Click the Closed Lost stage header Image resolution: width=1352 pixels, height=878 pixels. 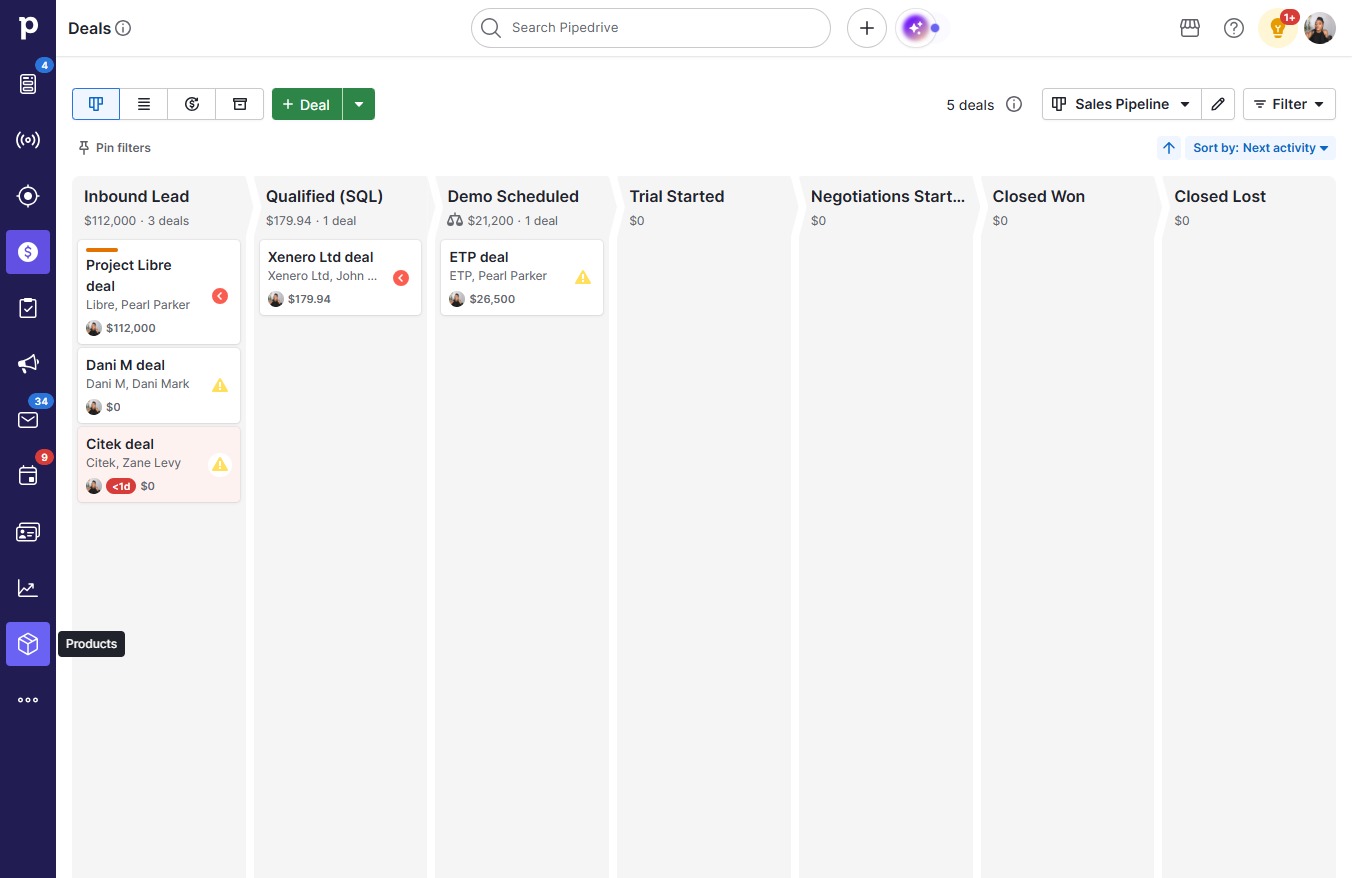tap(1220, 197)
